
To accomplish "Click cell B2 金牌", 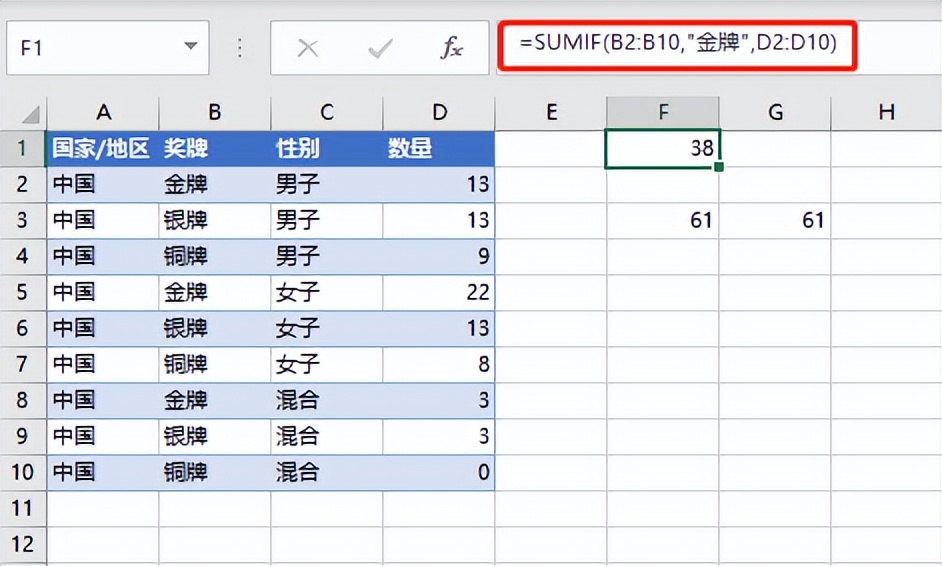I will click(x=215, y=184).
